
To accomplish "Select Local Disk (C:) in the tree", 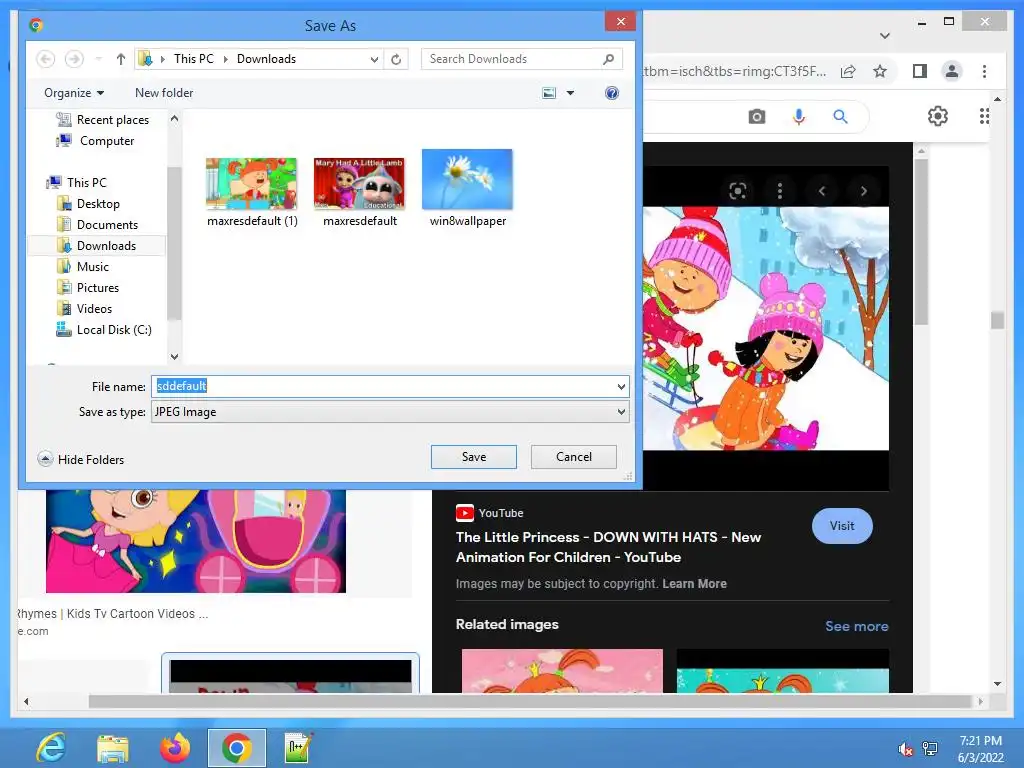I will pyautogui.click(x=104, y=330).
